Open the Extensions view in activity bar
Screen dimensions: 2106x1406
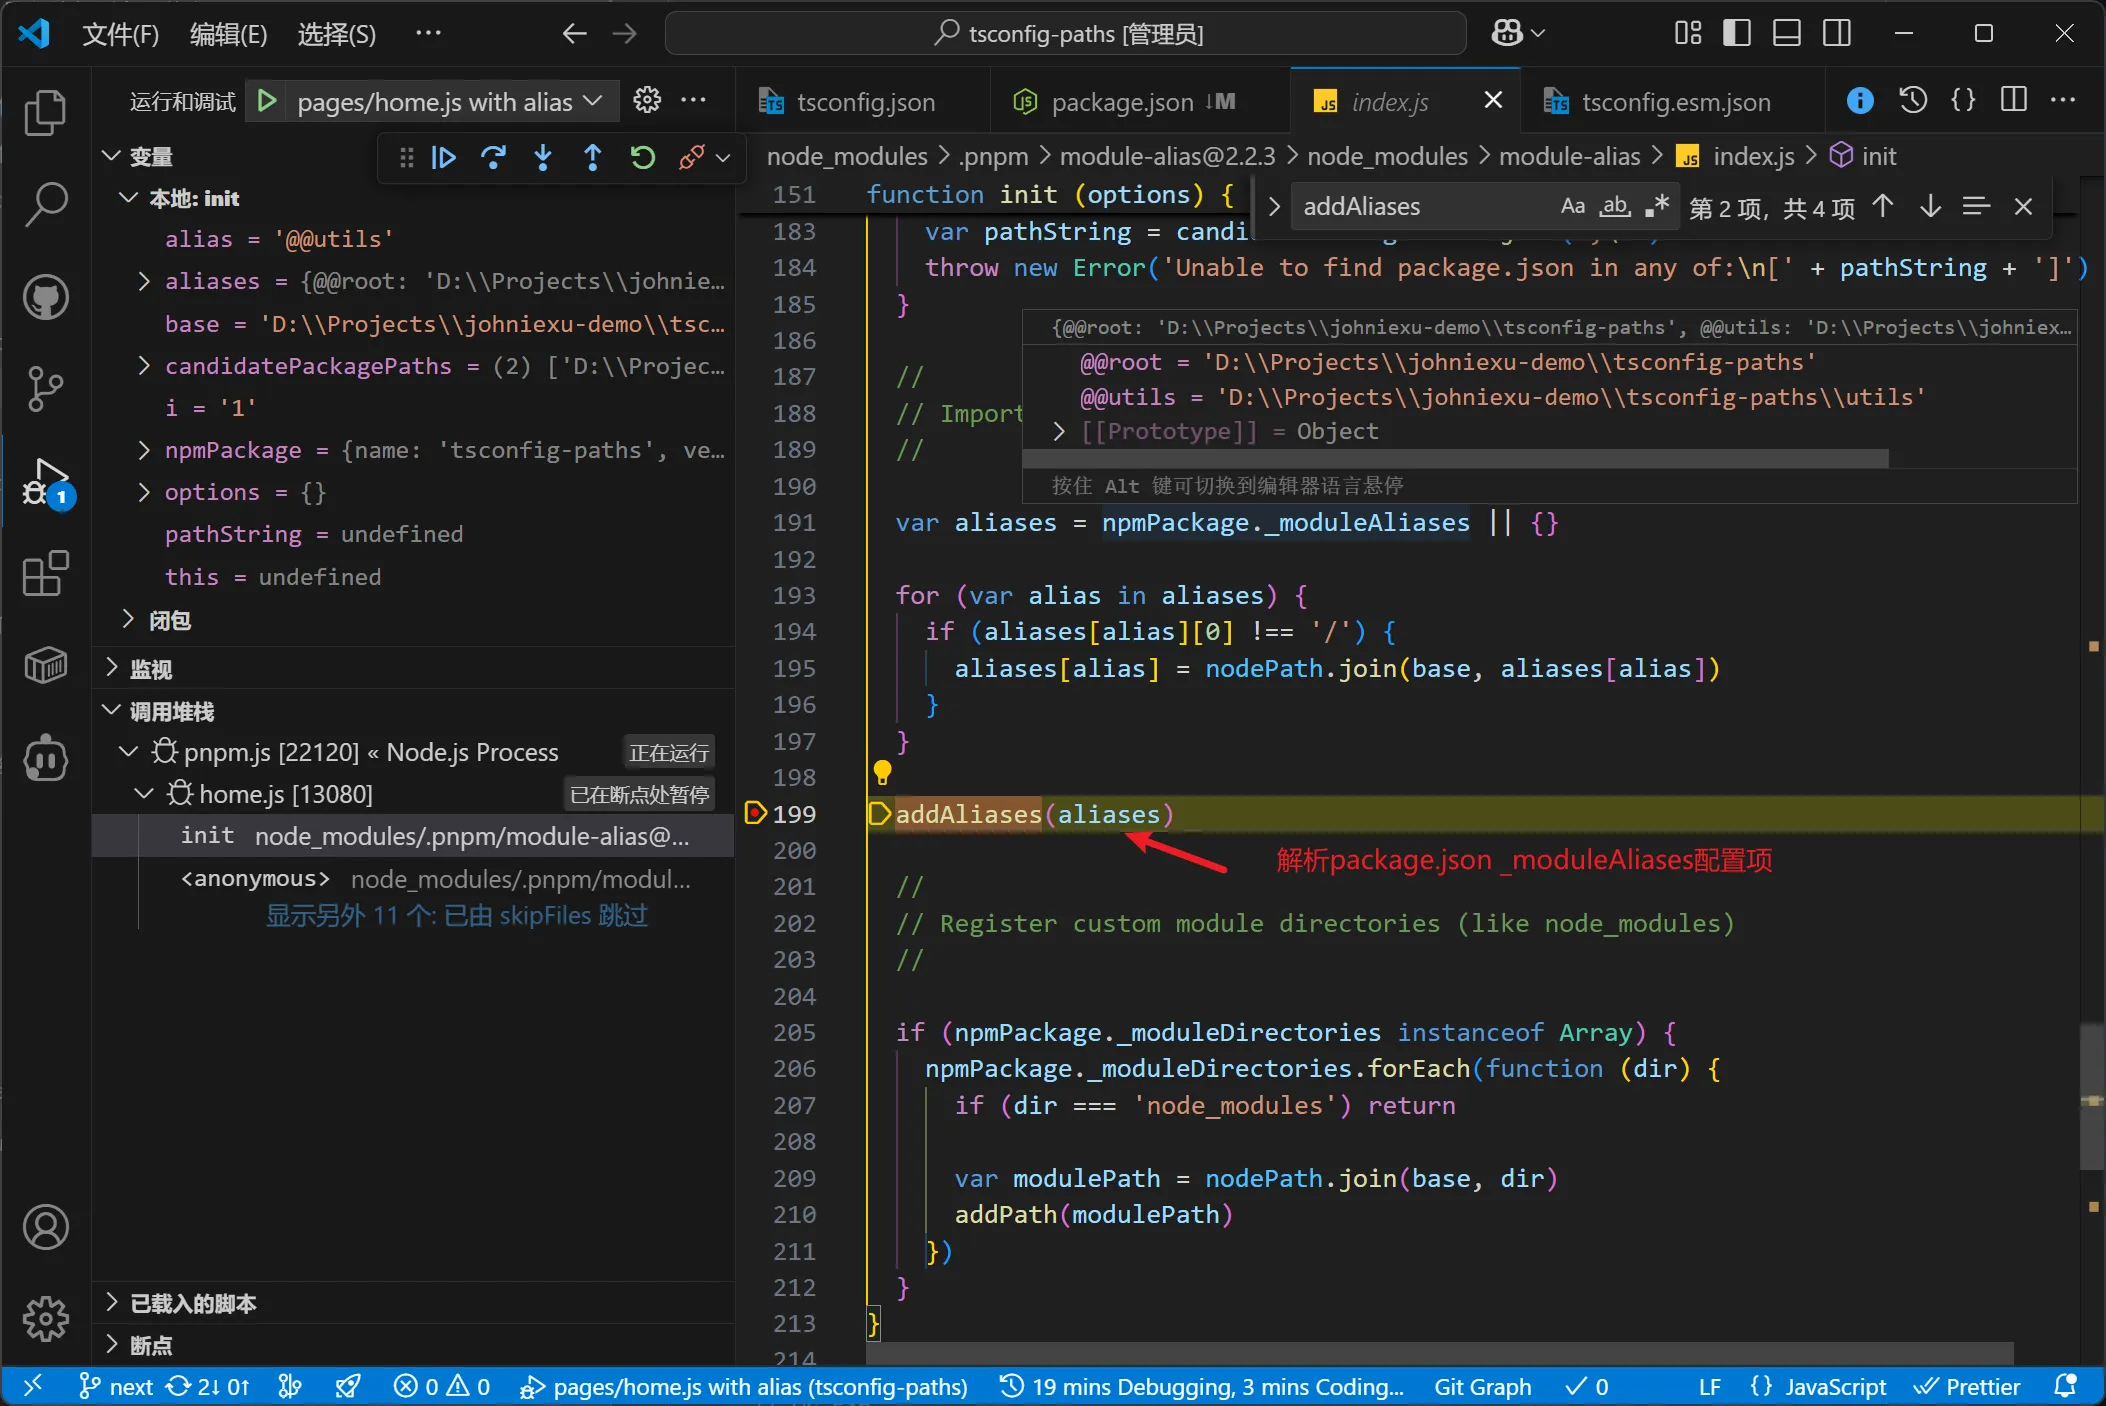46,574
